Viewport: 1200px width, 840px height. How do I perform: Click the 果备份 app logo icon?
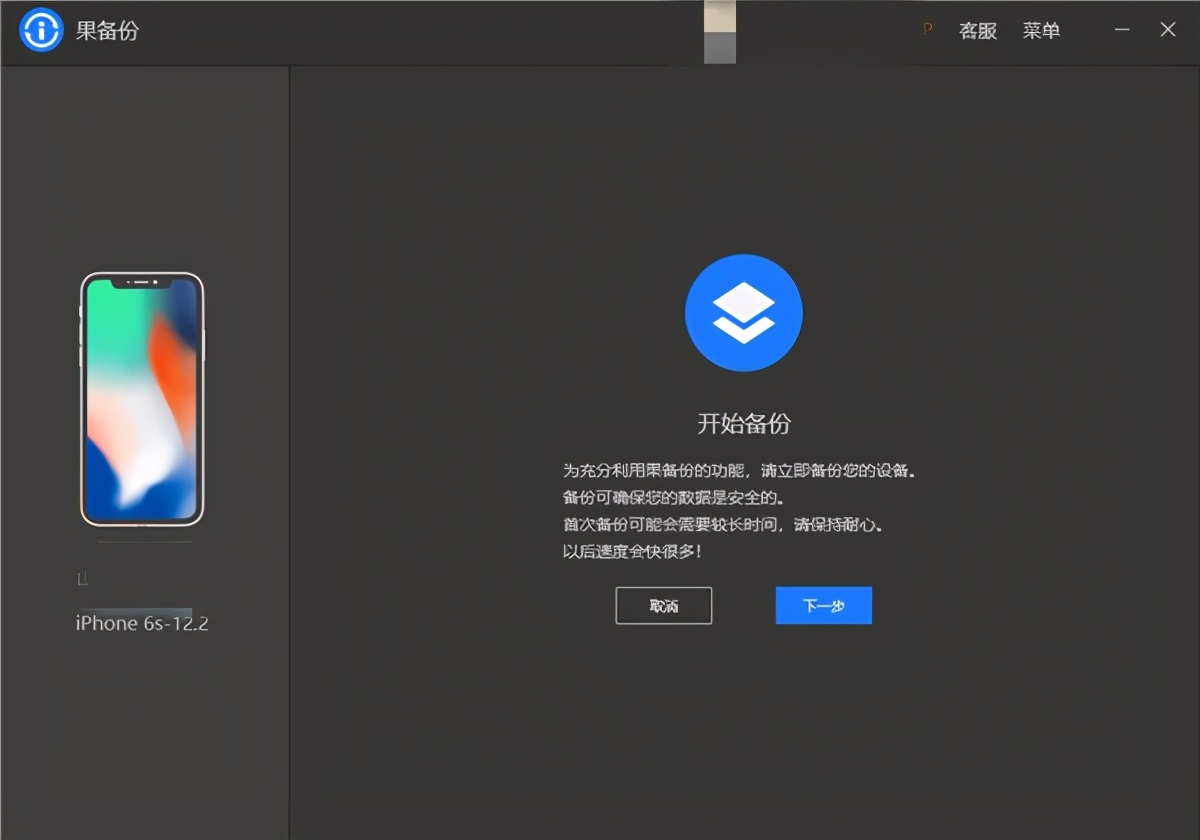pyautogui.click(x=40, y=30)
